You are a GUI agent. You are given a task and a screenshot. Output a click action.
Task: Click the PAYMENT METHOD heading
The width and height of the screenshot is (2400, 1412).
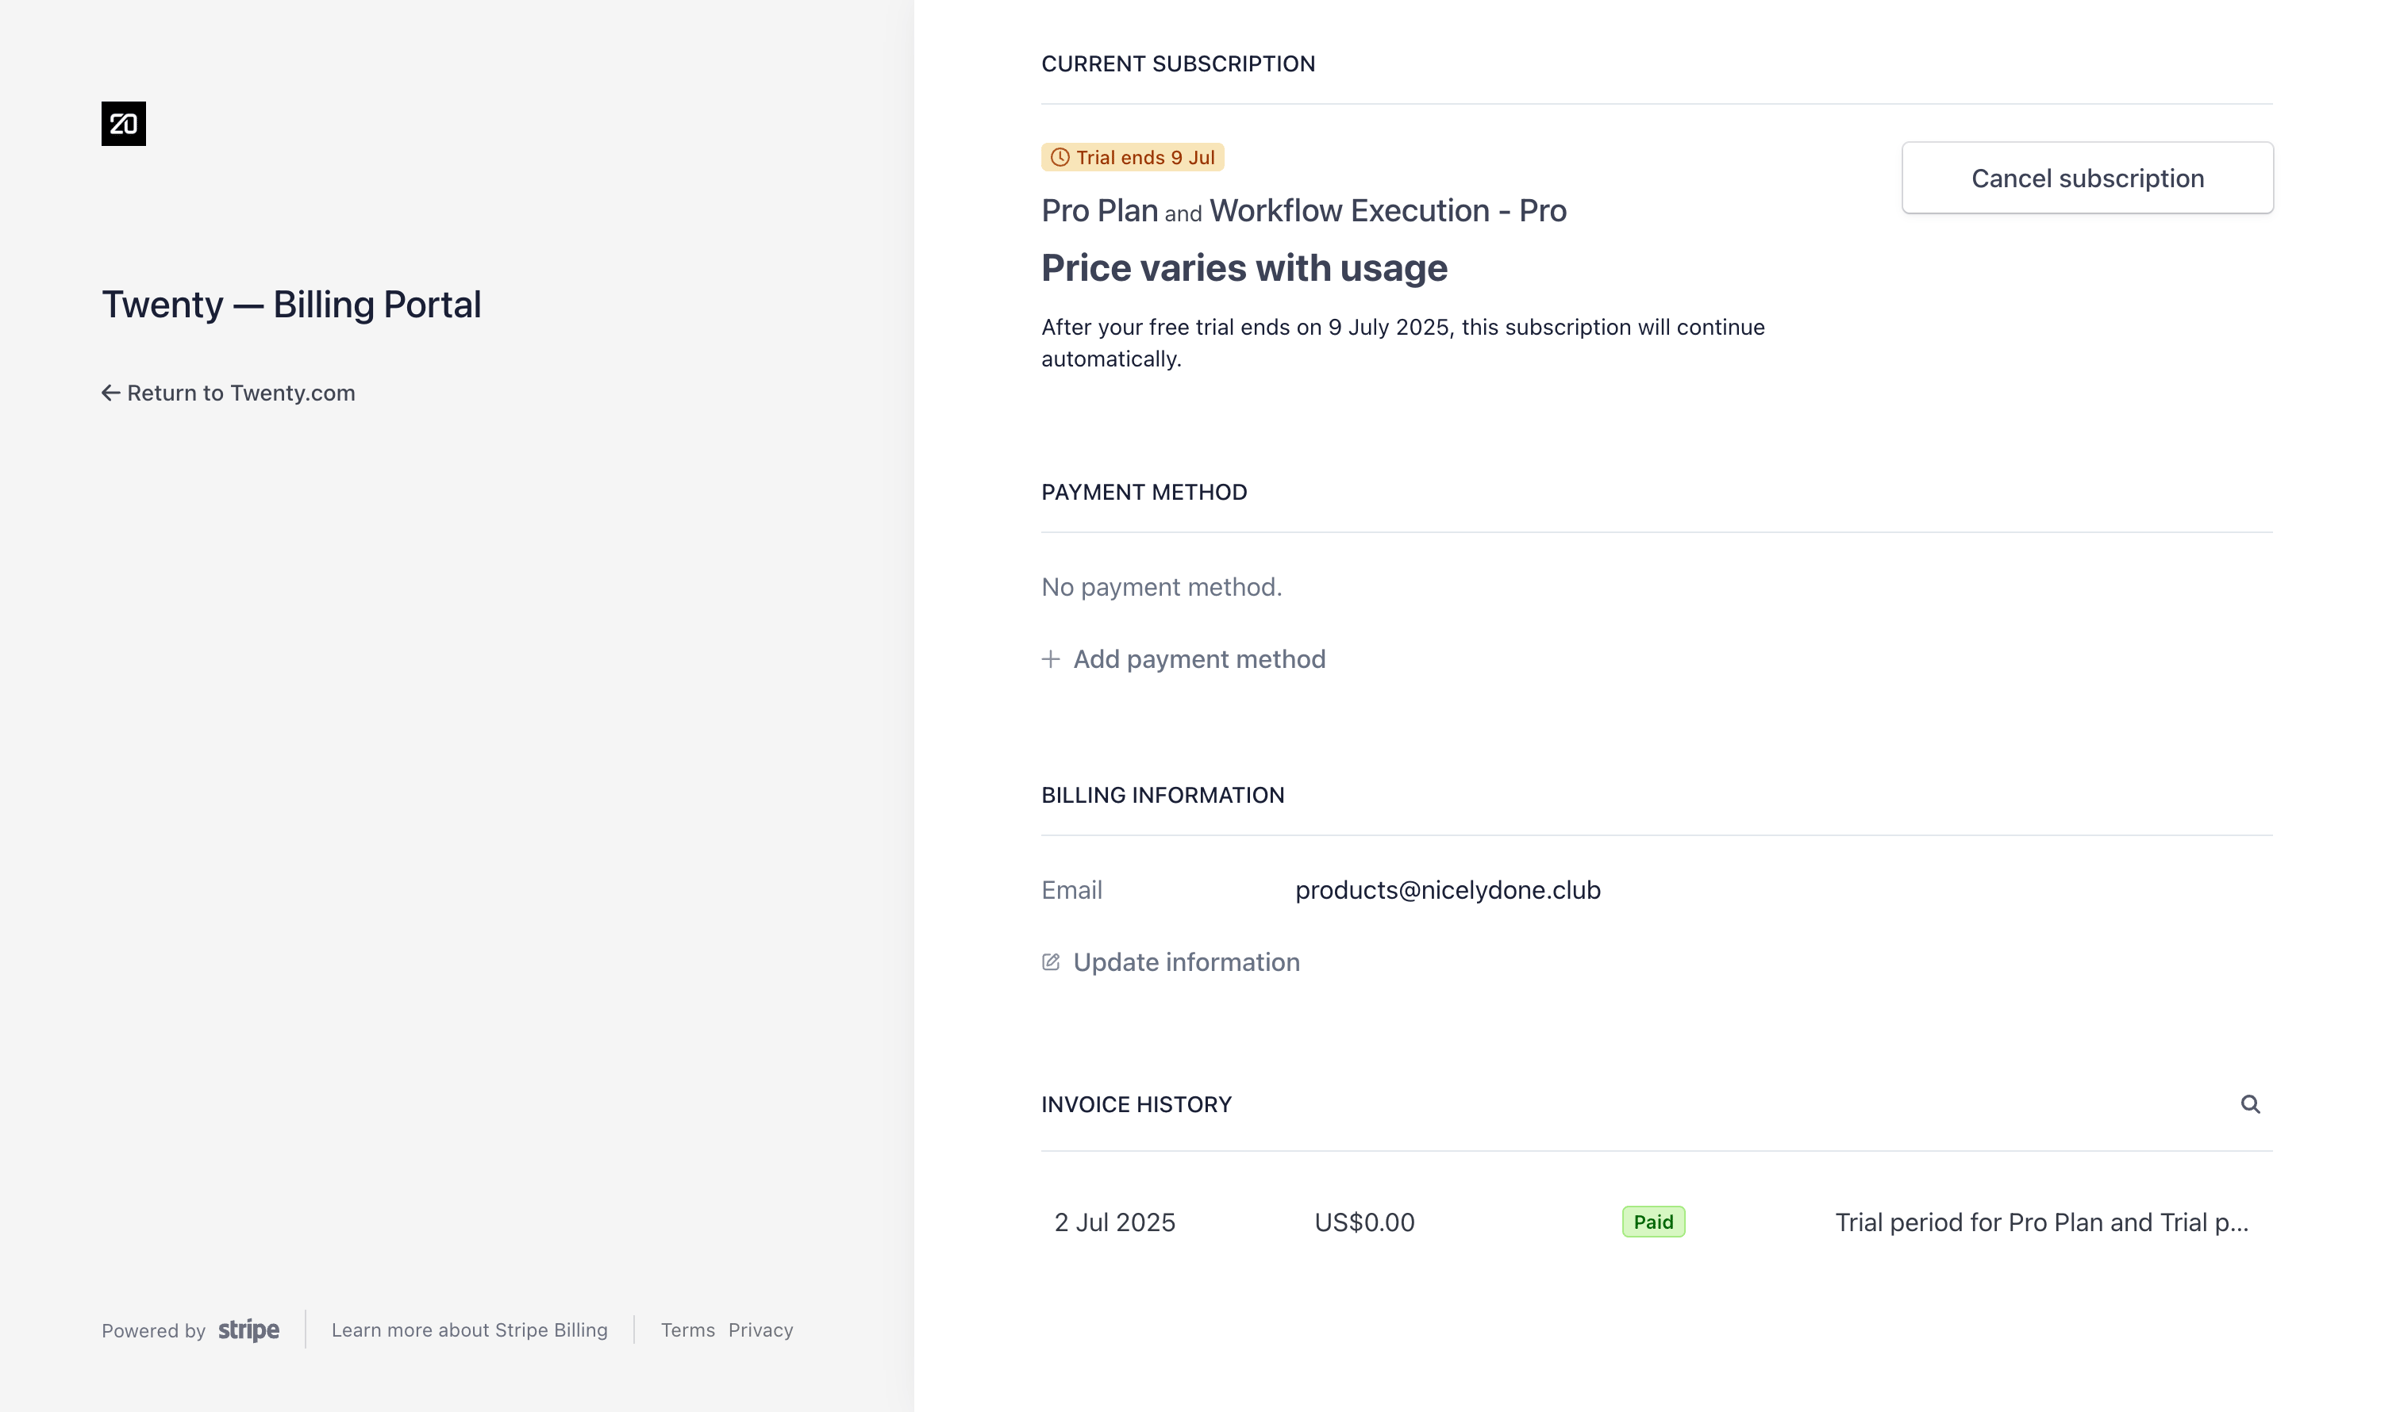tap(1144, 492)
